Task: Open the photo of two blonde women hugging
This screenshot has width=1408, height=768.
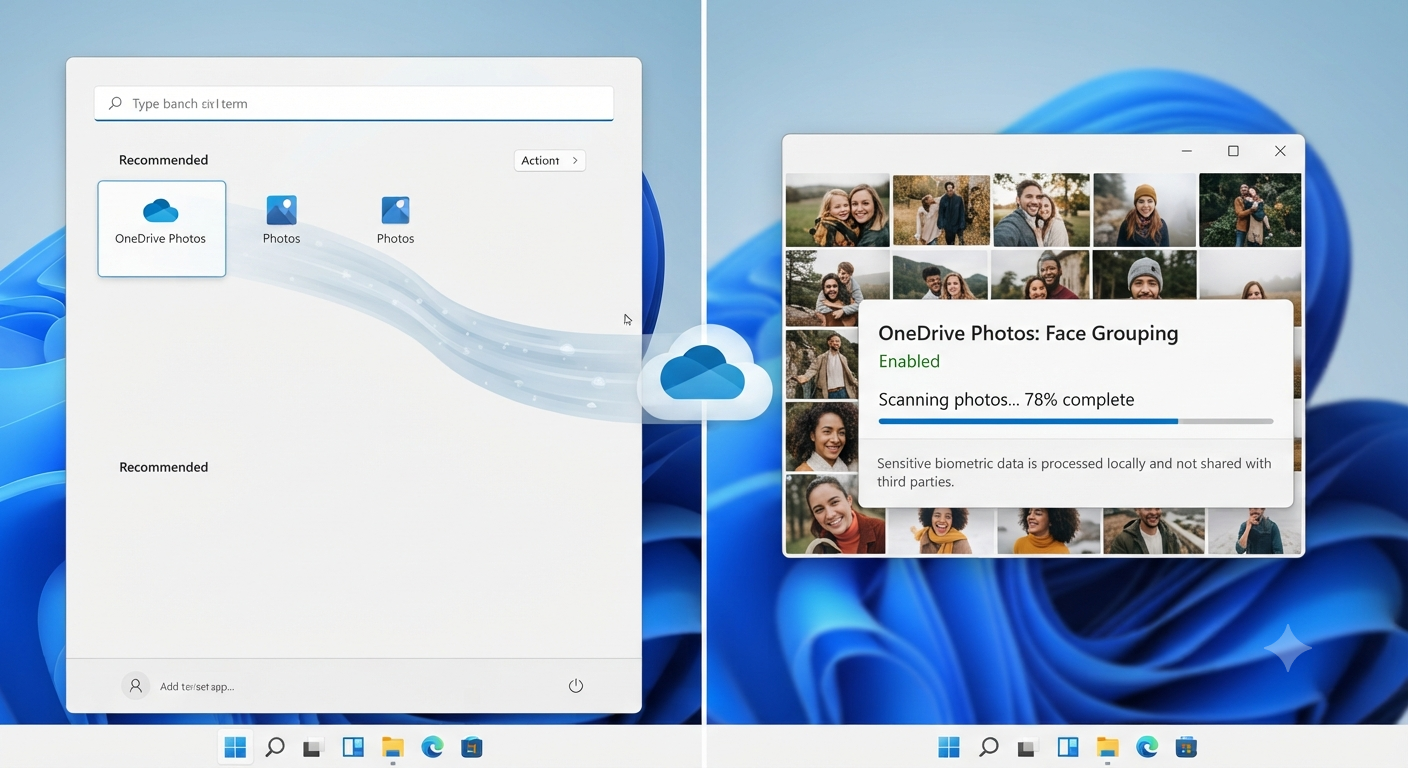Action: (837, 210)
